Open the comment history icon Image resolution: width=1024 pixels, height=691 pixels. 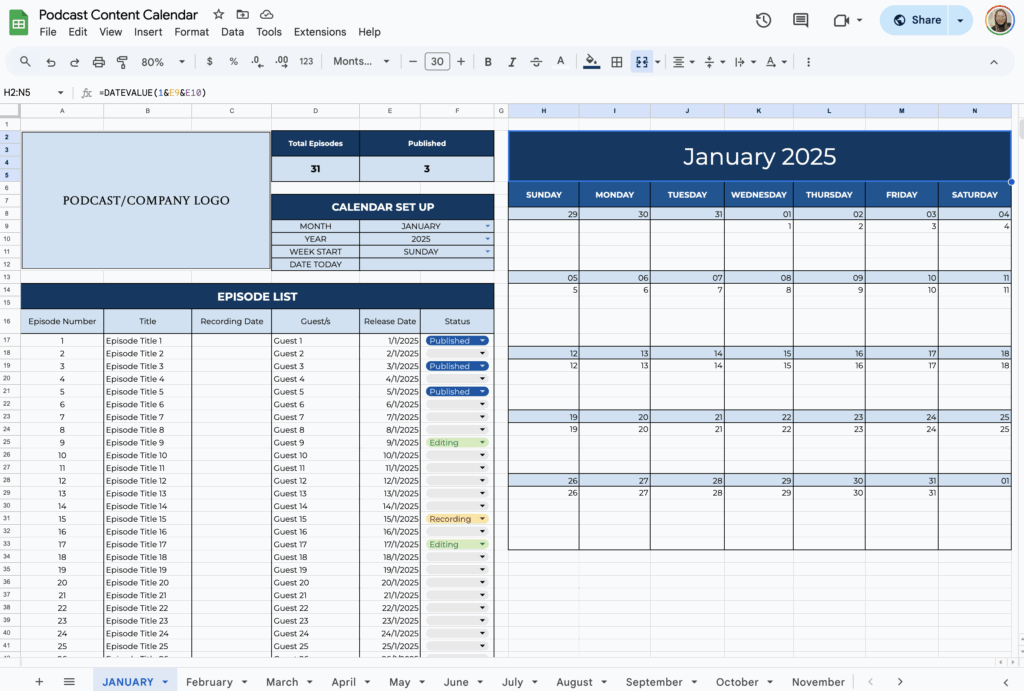click(800, 20)
